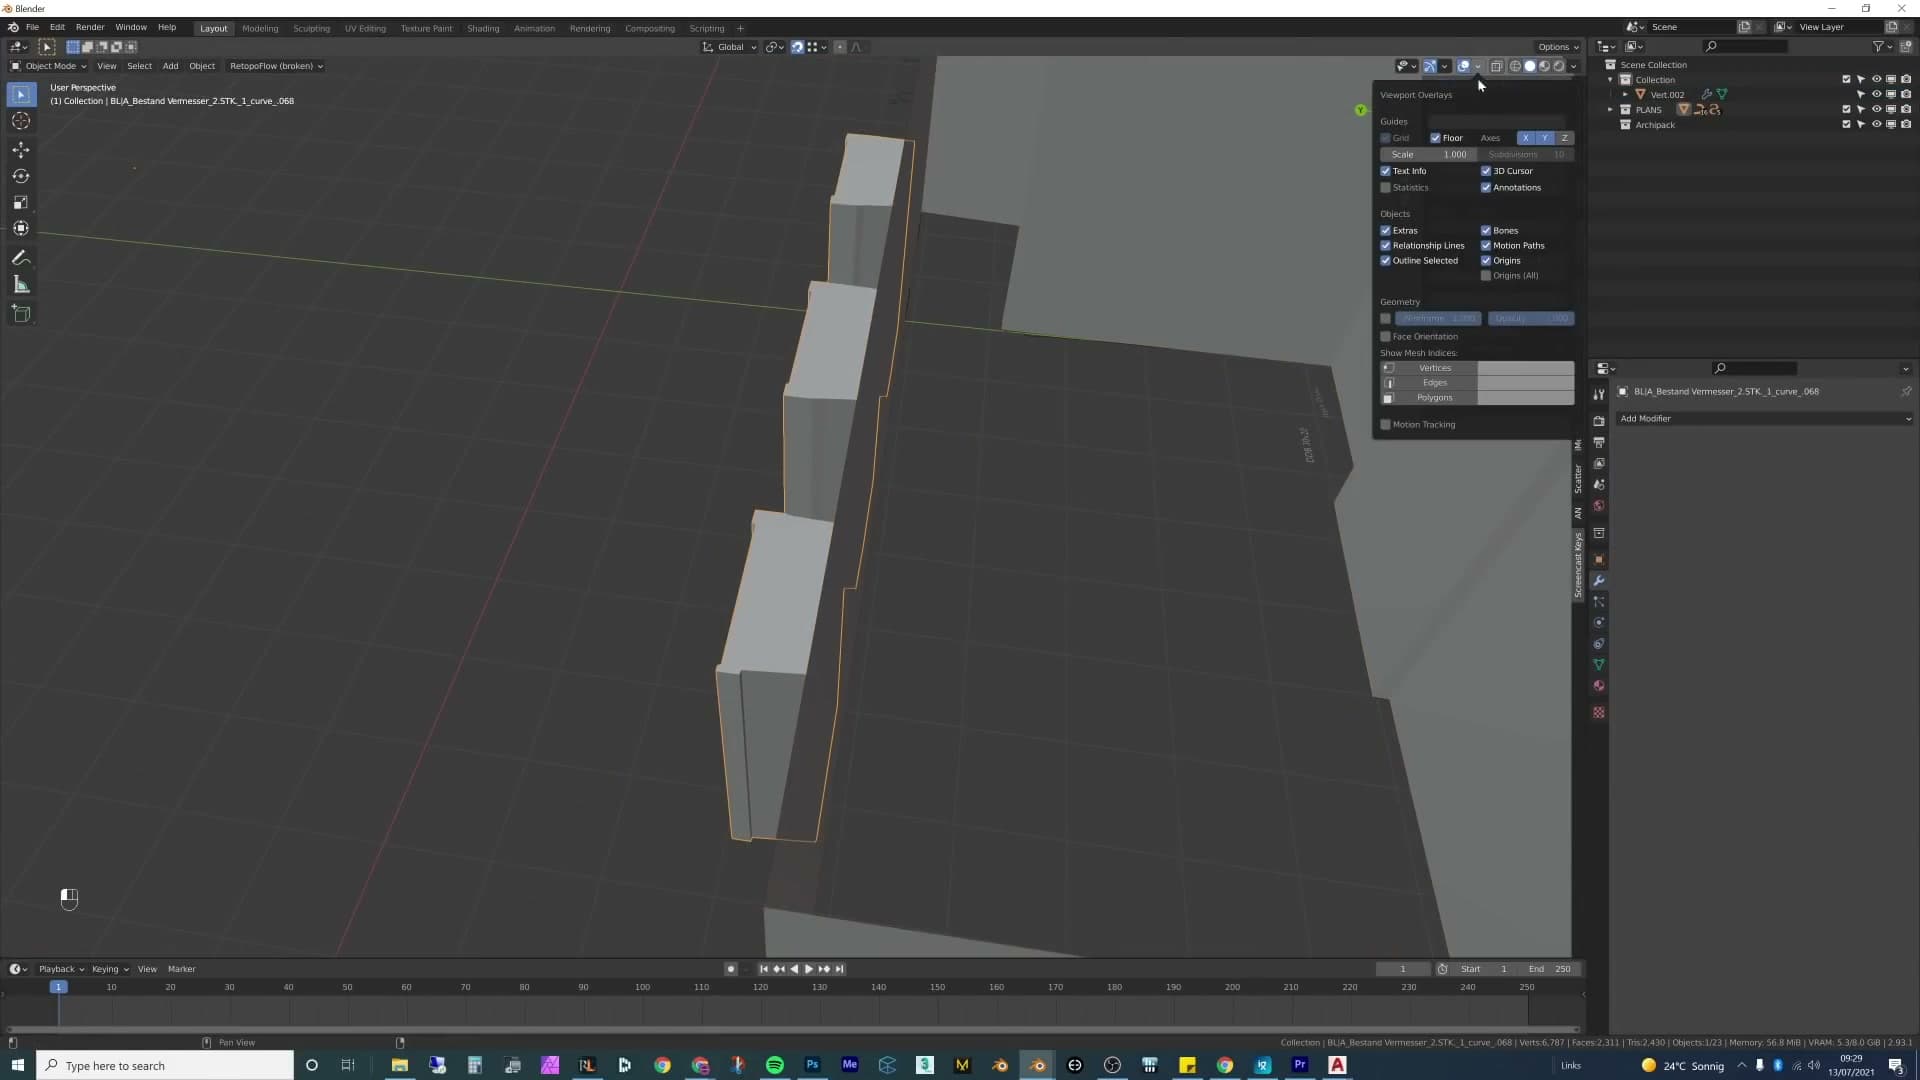Click the Windows search box on the taskbar

pos(165,1065)
